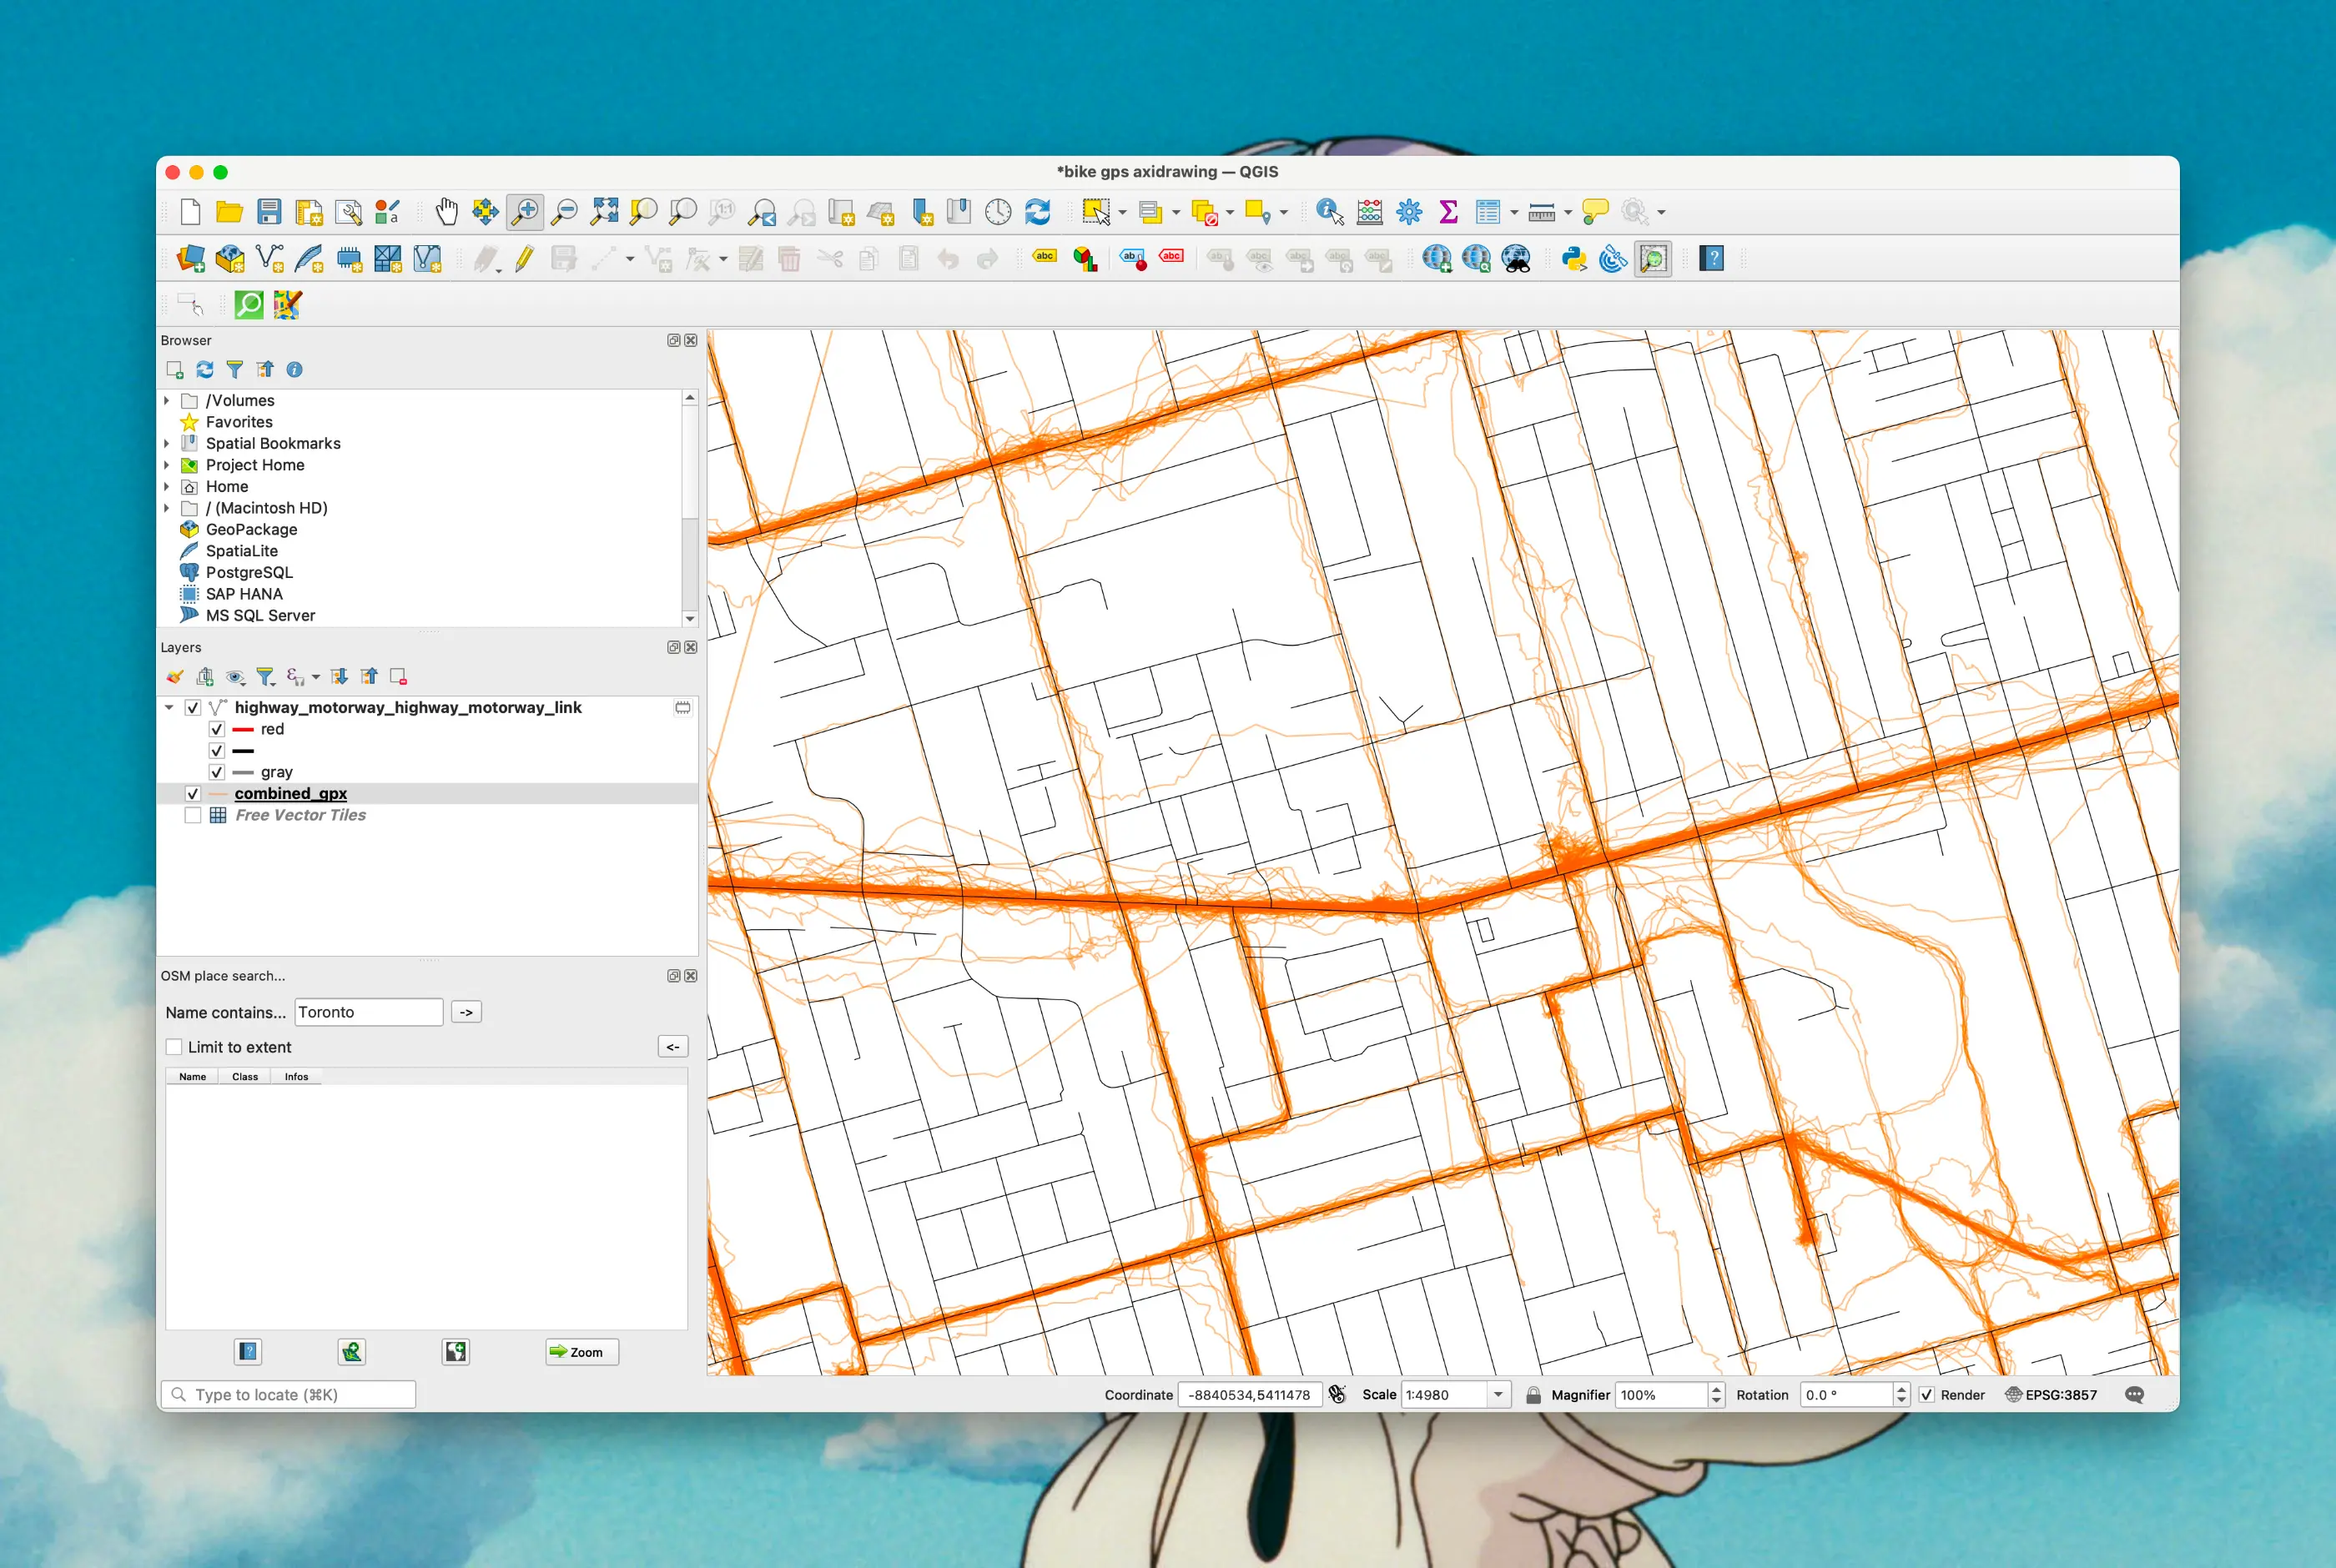
Task: Expand the Spatial Bookmarks tree item
Action: coord(167,443)
